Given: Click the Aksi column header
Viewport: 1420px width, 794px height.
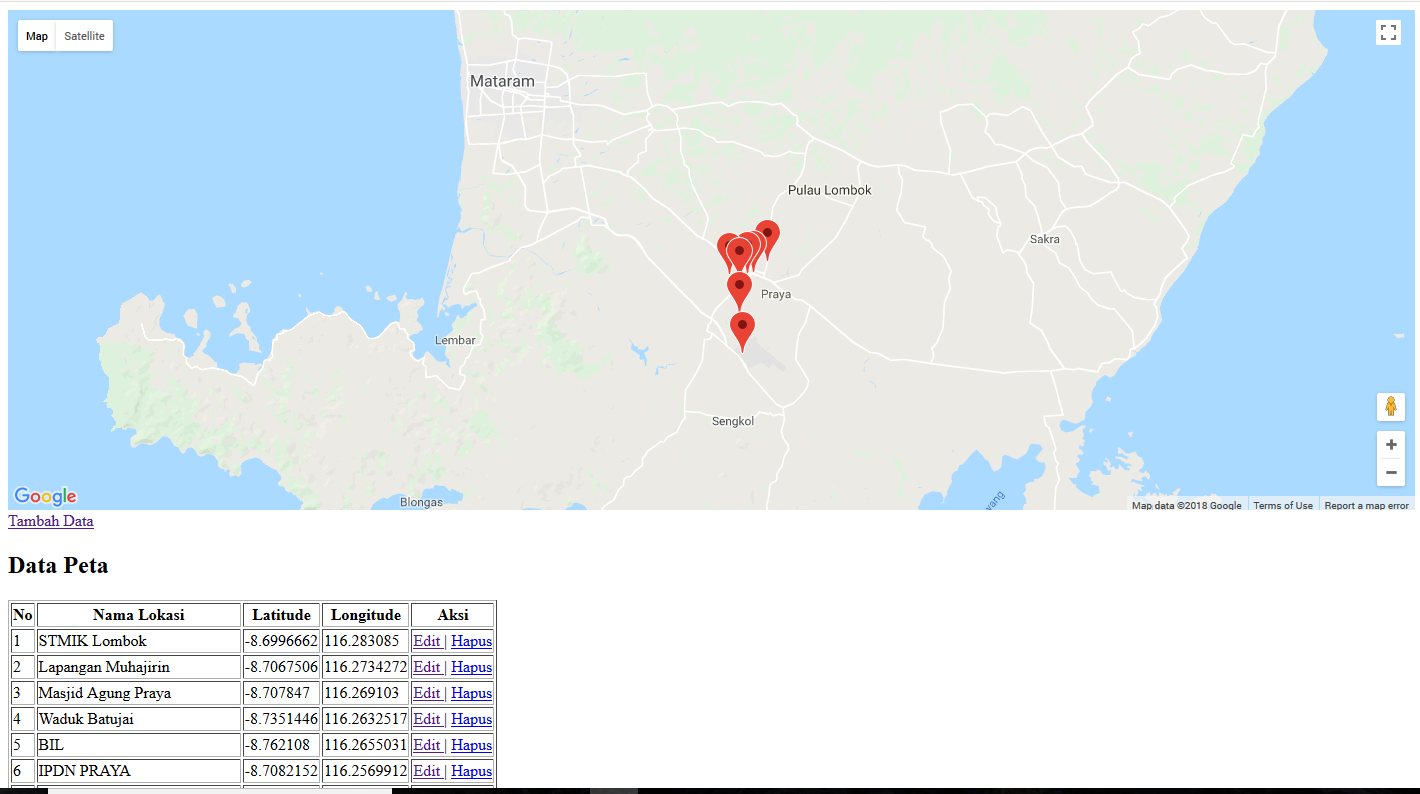Looking at the screenshot, I should (x=453, y=615).
